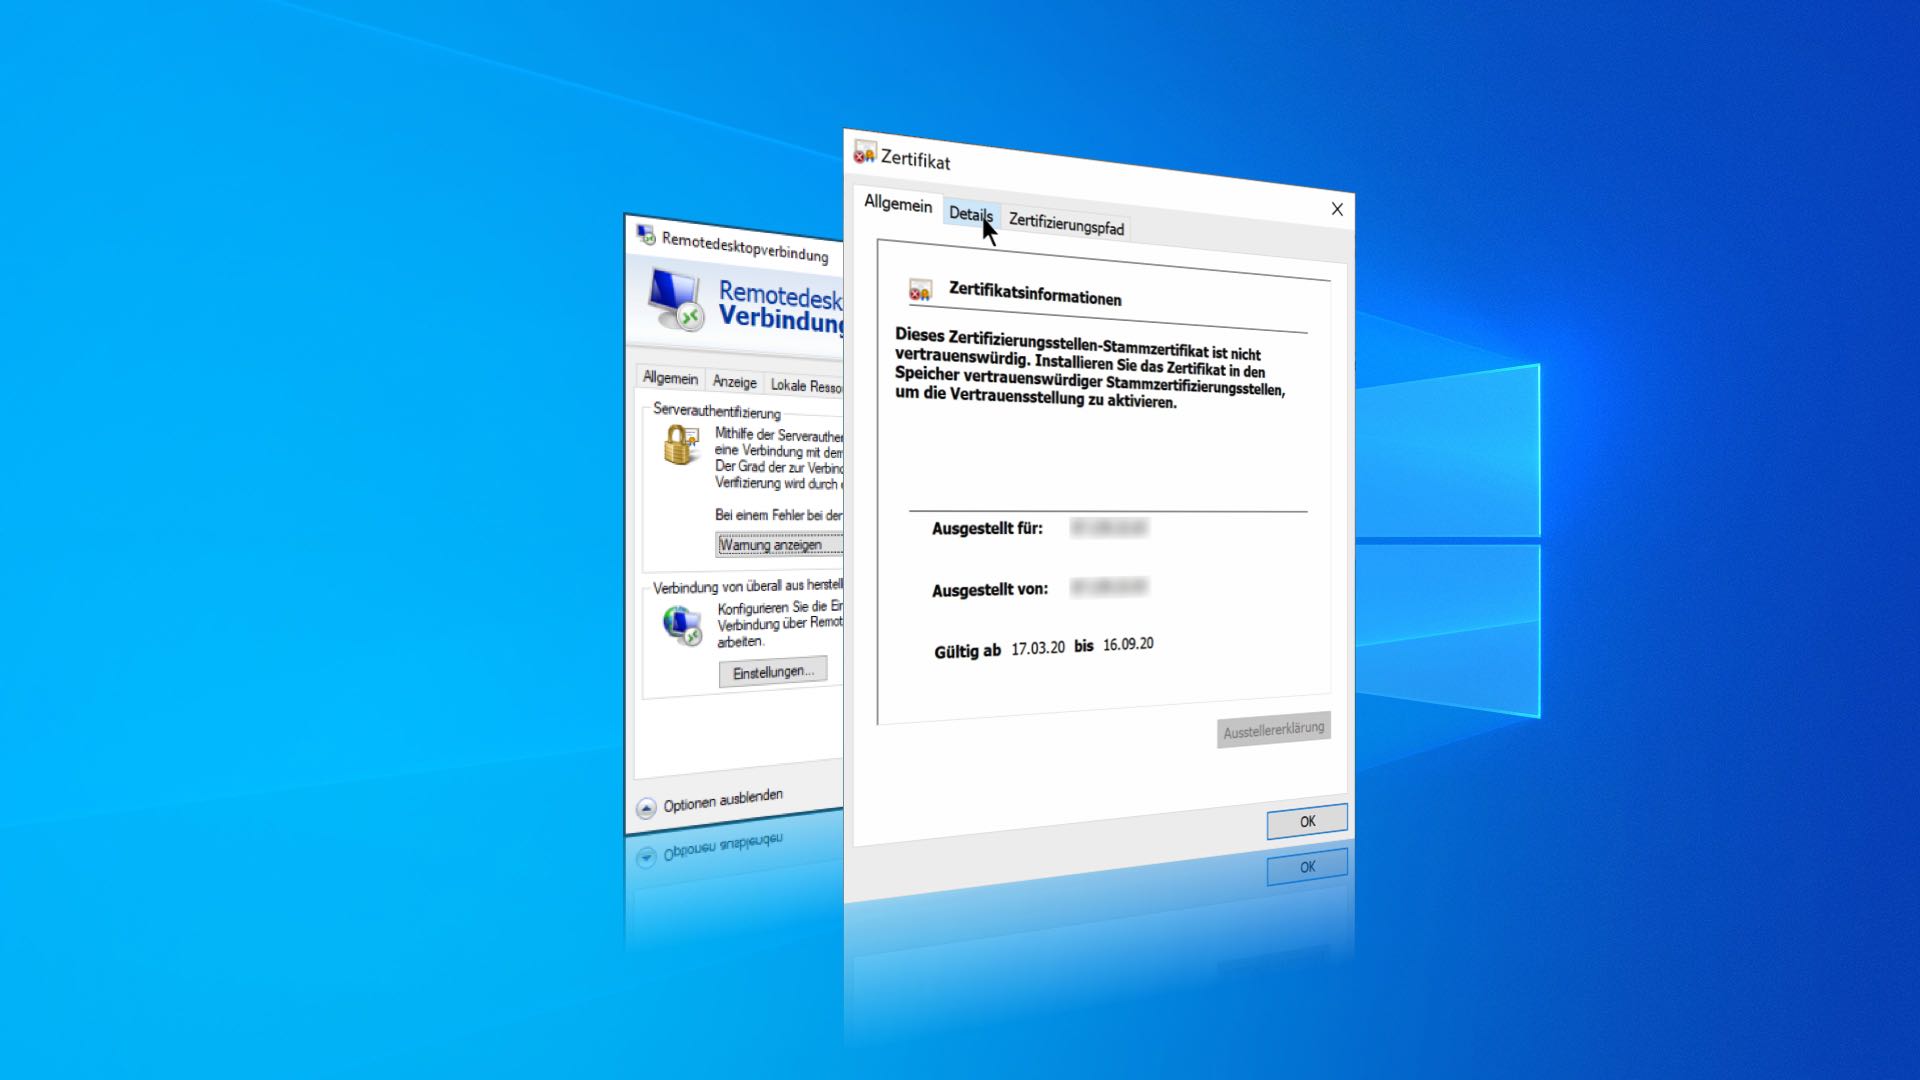Click the padlock Serverauthentifizierung icon
This screenshot has height=1080, width=1920.
coord(680,445)
